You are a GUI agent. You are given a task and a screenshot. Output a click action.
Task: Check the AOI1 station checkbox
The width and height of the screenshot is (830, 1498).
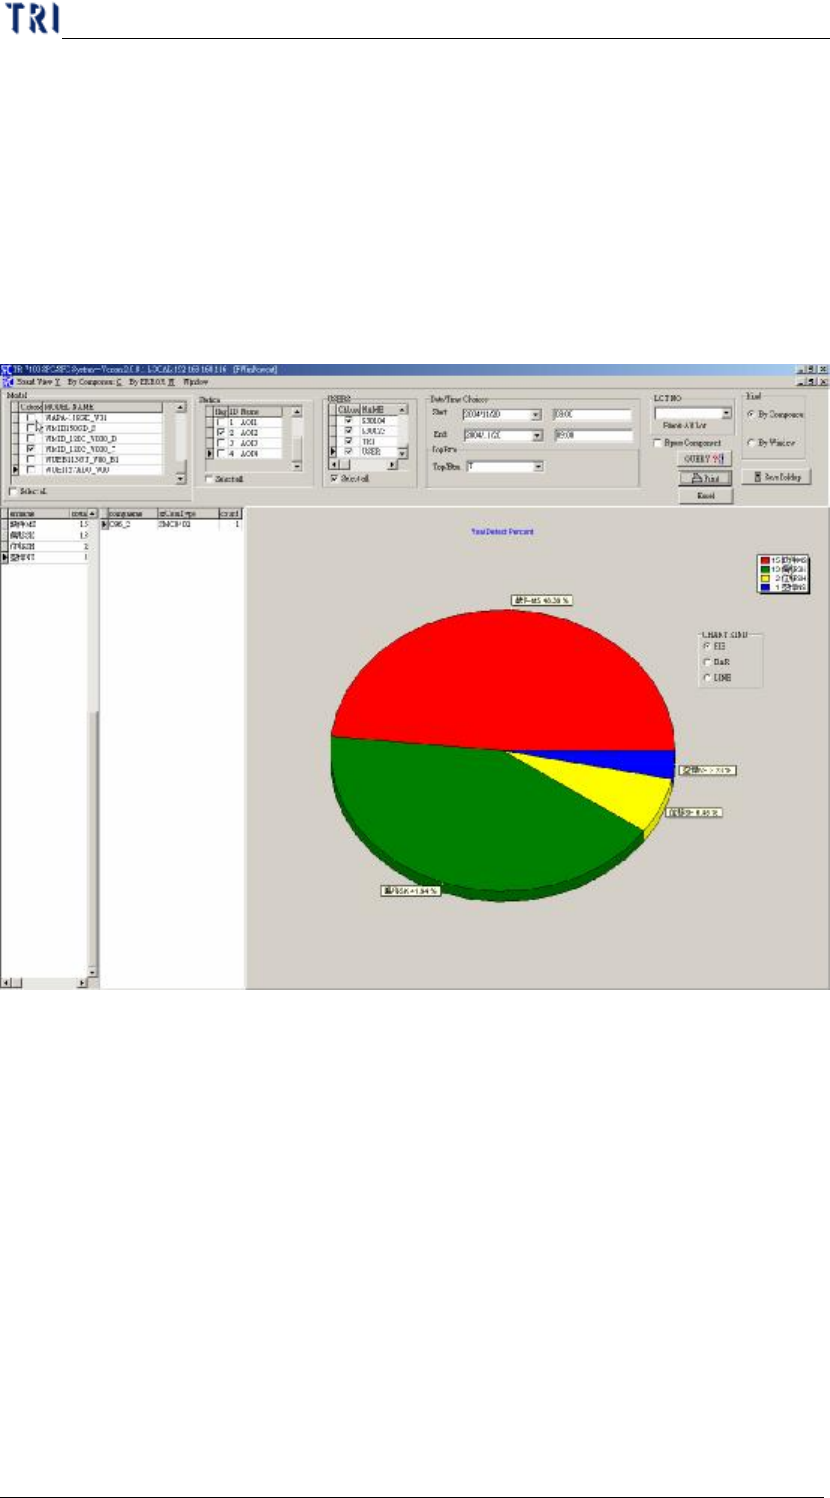point(221,421)
